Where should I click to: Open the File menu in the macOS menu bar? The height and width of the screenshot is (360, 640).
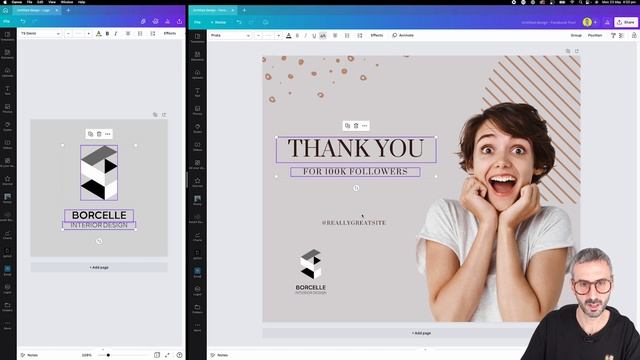point(29,2)
